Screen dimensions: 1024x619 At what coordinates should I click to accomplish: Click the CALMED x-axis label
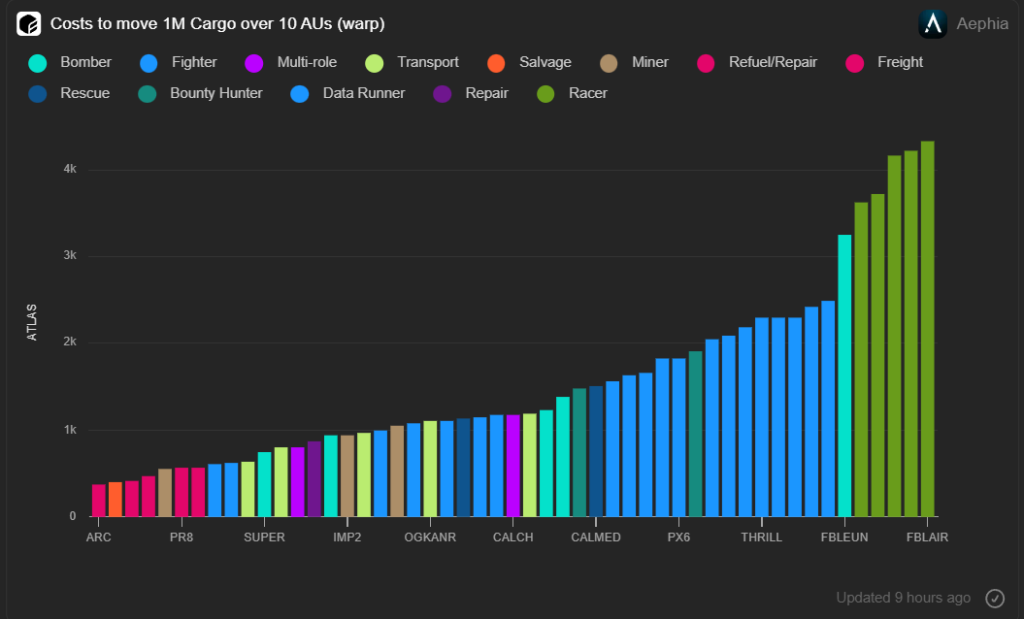tap(596, 537)
